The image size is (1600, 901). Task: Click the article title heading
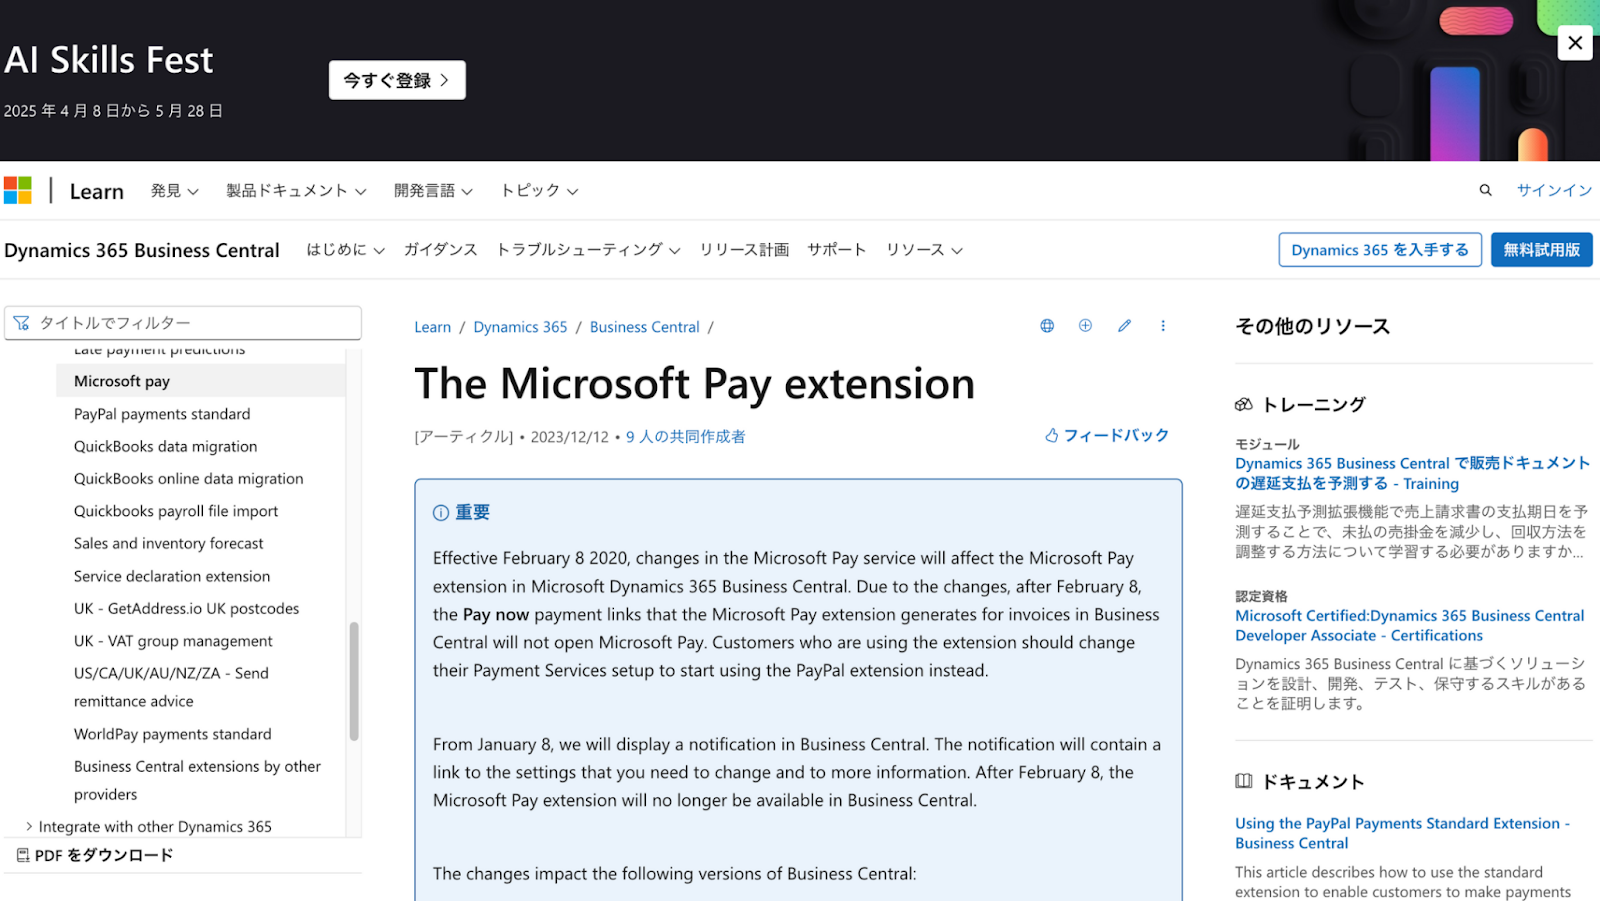pos(695,384)
